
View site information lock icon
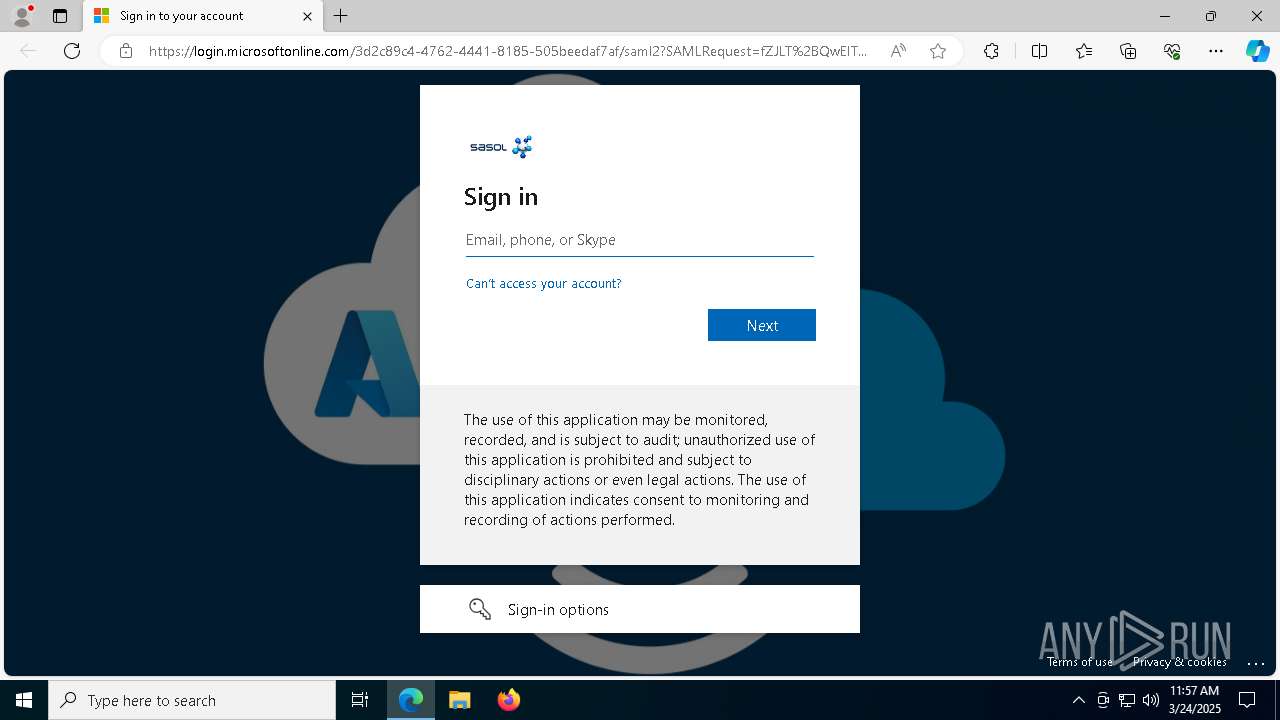click(126, 51)
